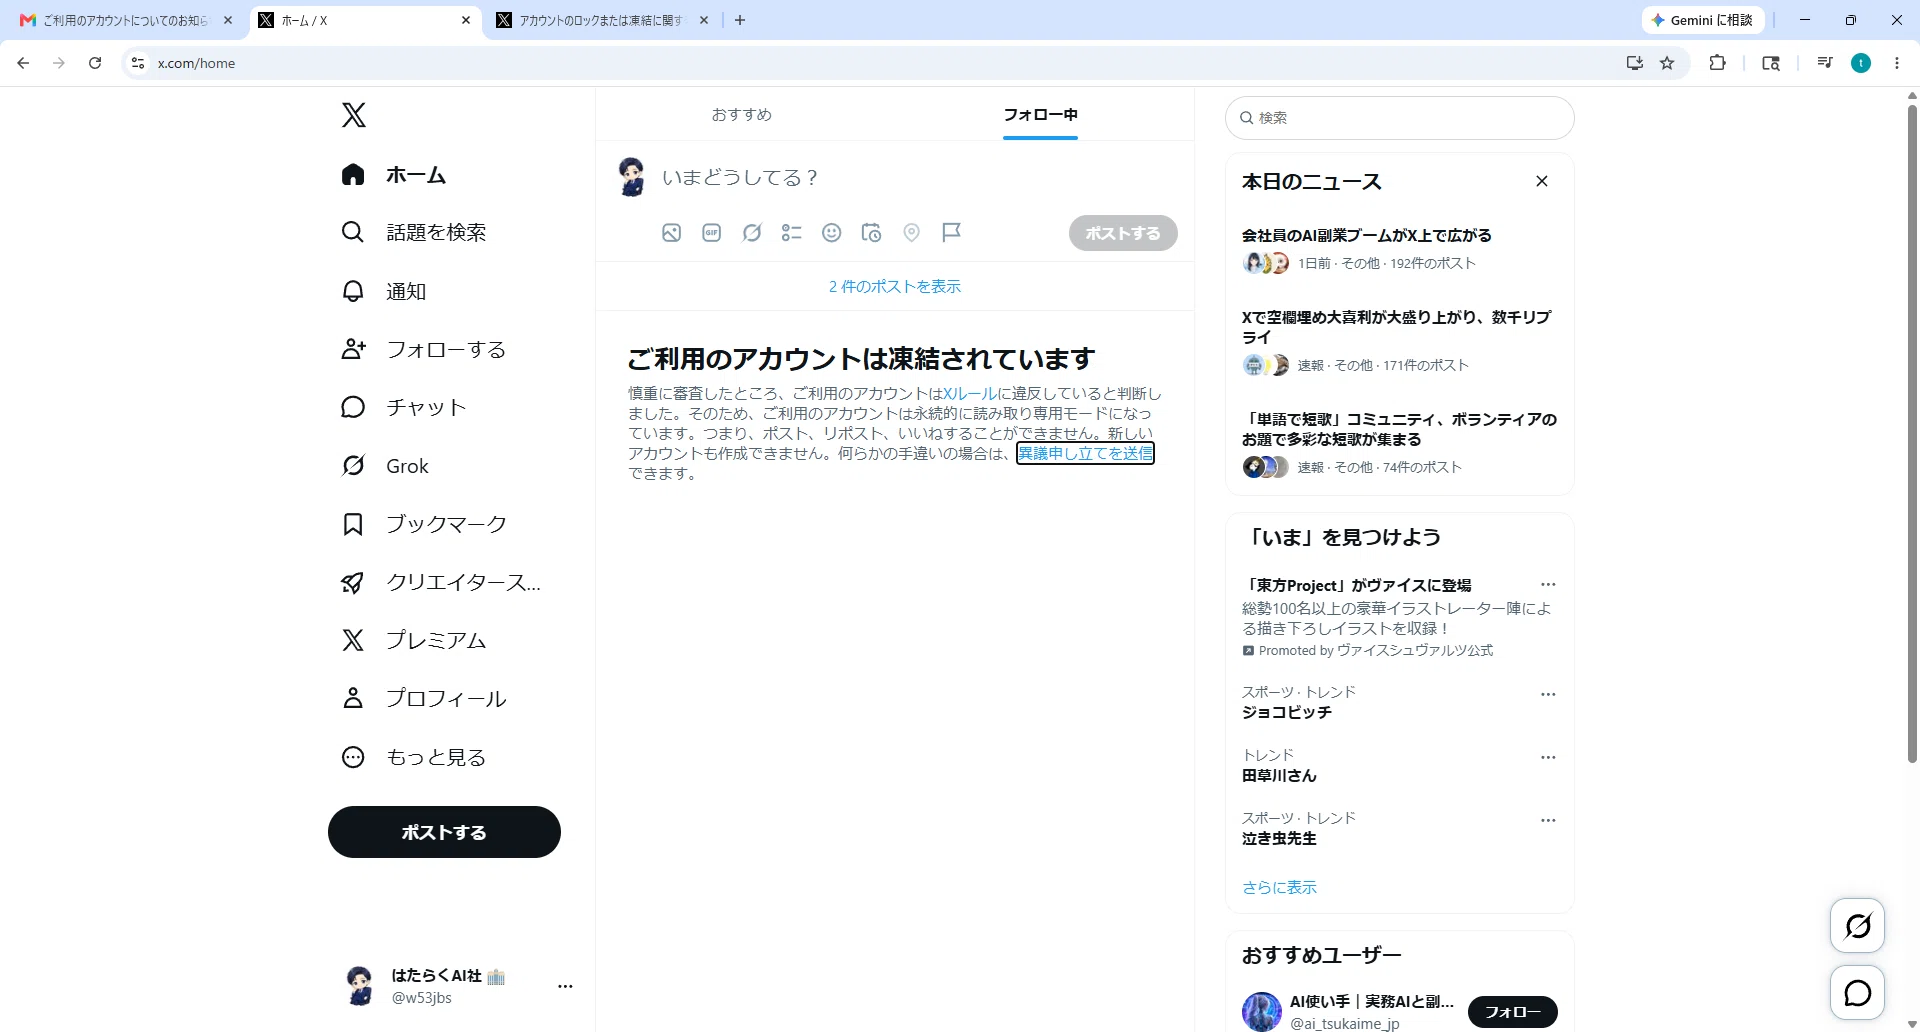Click the 検索 search field
1920x1032 pixels.
(x=1400, y=118)
